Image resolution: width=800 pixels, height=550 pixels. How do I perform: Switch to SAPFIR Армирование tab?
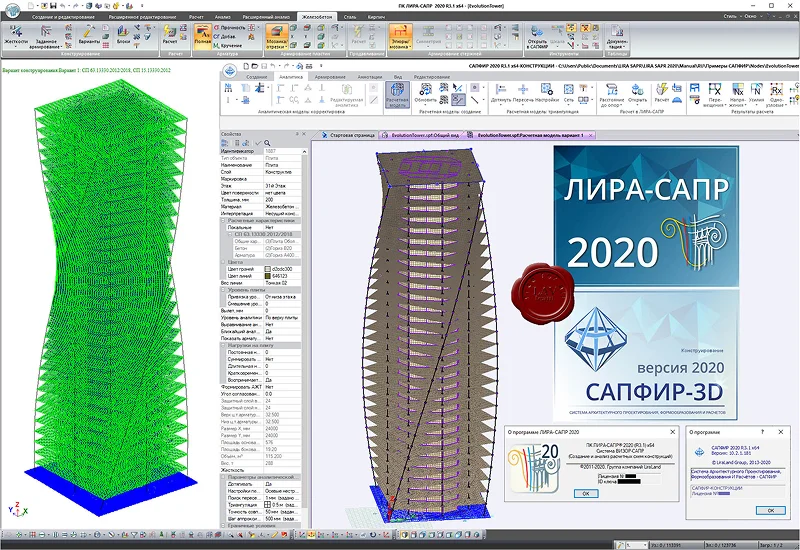click(x=330, y=77)
